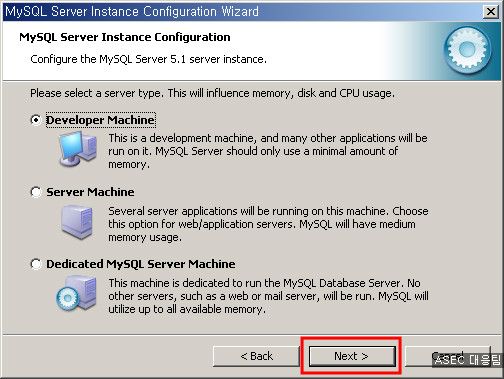The height and width of the screenshot is (379, 504).
Task: Click the 'MySQL Server Instance Configuration' heading
Action: click(x=125, y=37)
